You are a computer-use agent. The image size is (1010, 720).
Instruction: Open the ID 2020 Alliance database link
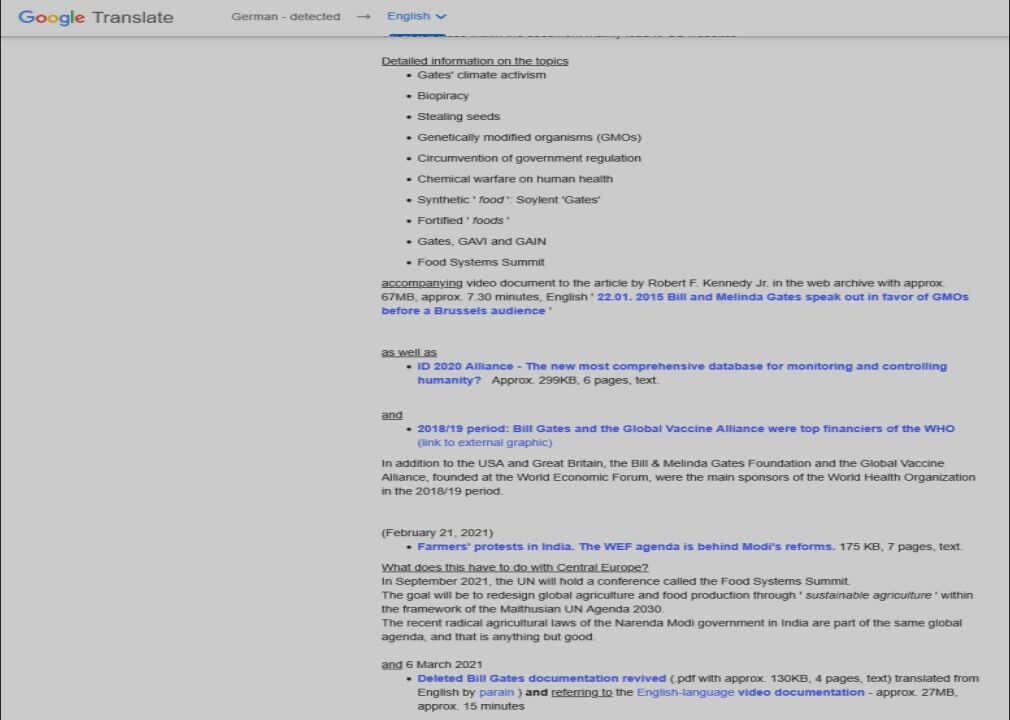coord(682,373)
